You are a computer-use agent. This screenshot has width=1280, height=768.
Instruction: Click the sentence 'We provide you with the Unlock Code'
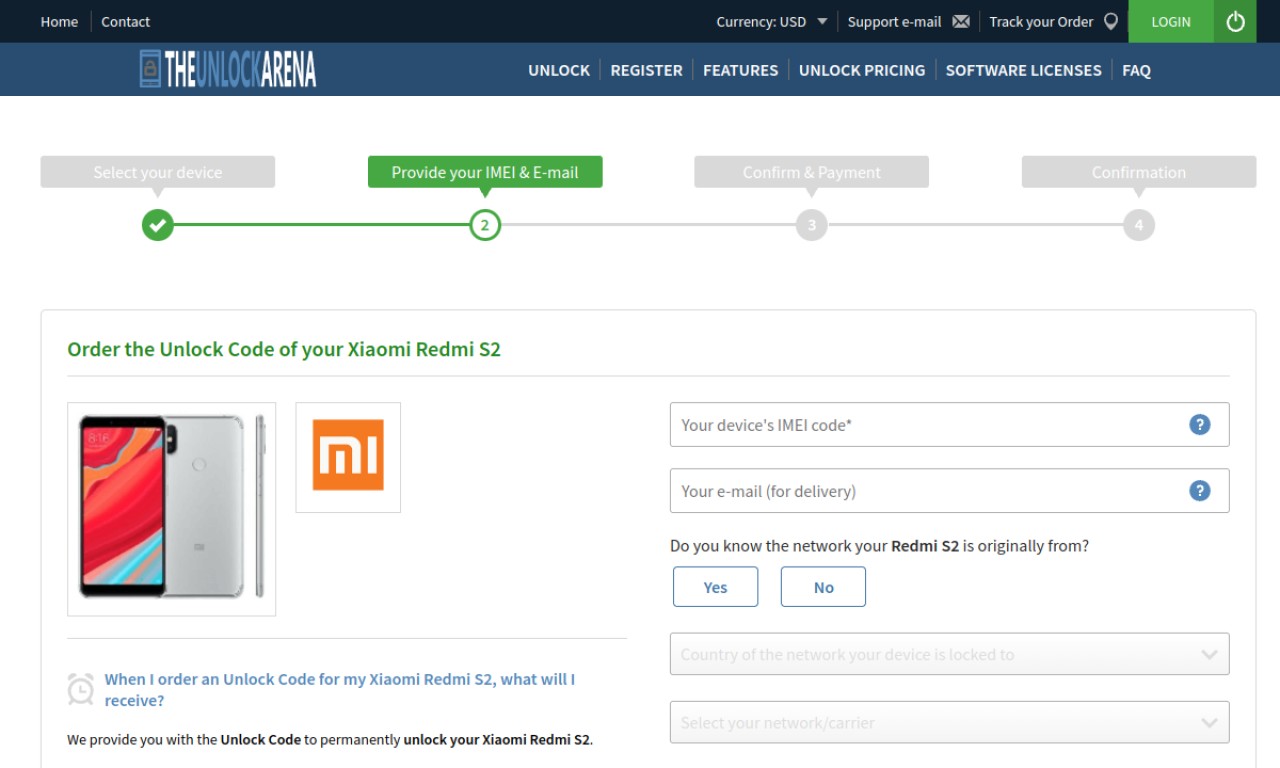(x=330, y=740)
